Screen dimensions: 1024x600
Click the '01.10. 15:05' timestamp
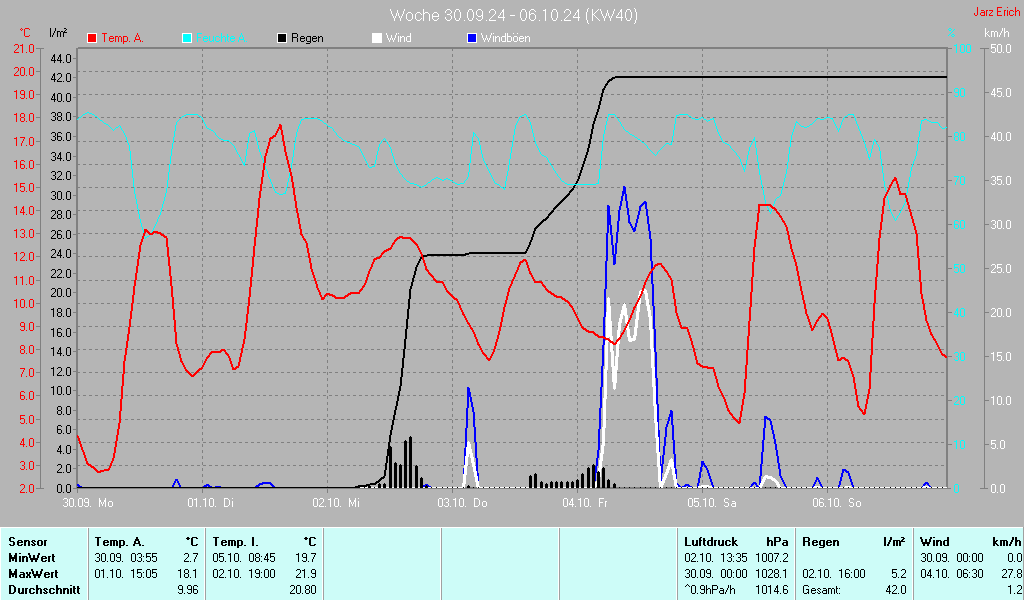(126, 574)
